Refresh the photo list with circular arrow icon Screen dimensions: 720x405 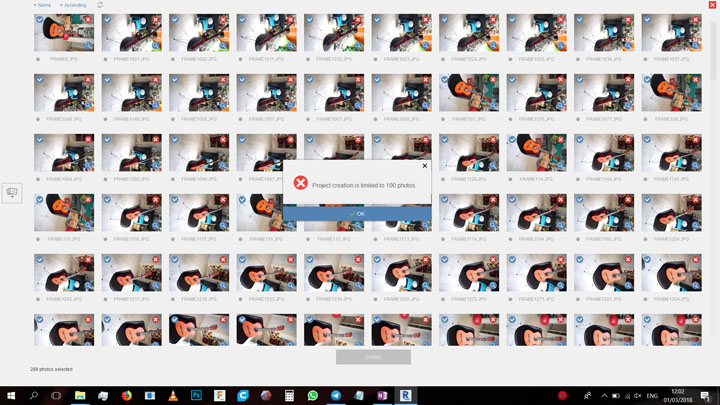coord(100,5)
